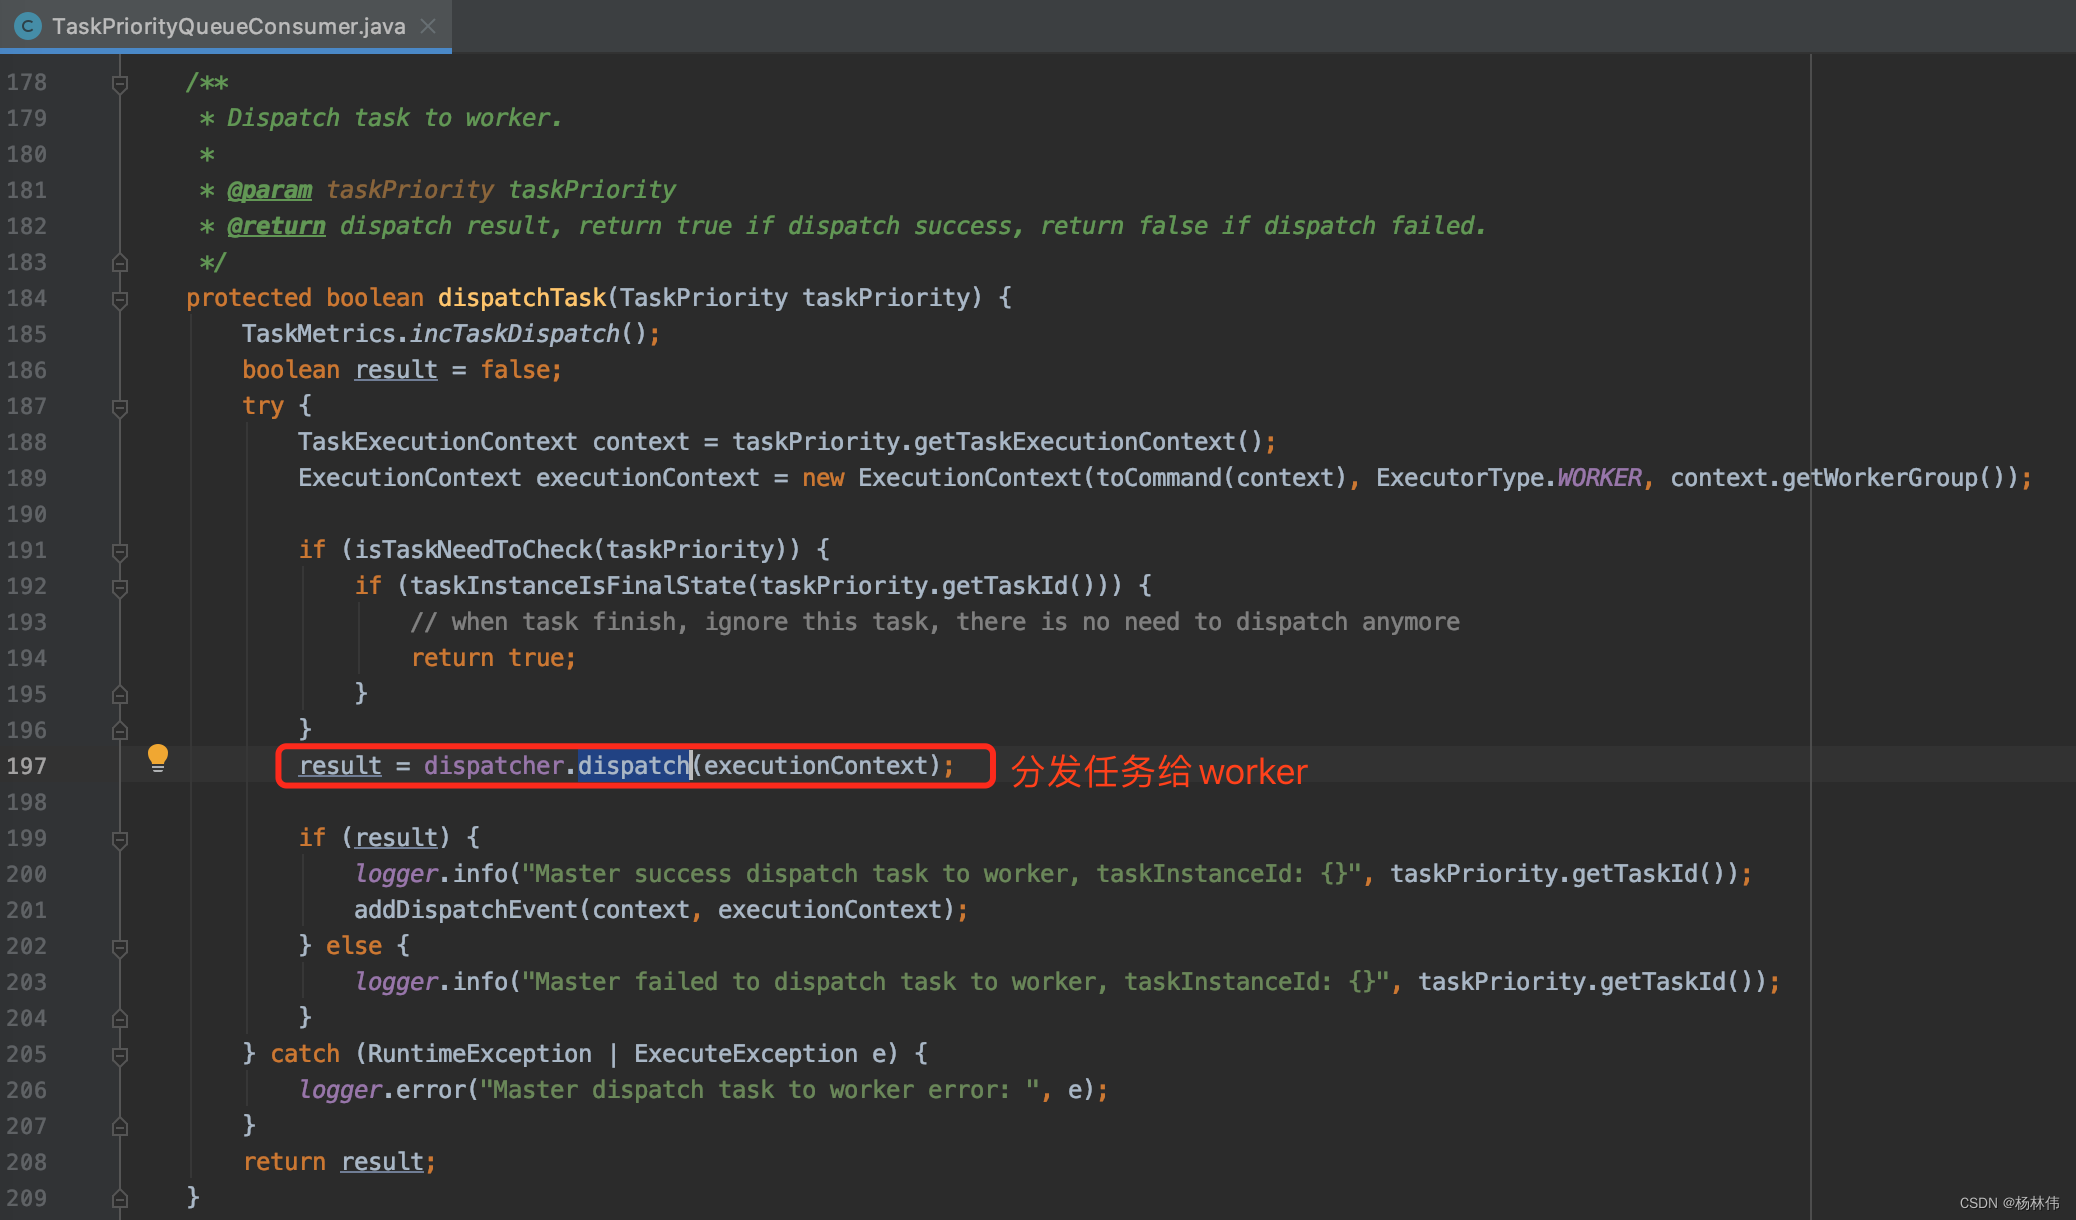
Task: Collapse the Javadoc comment fold at line 178
Action: click(120, 84)
